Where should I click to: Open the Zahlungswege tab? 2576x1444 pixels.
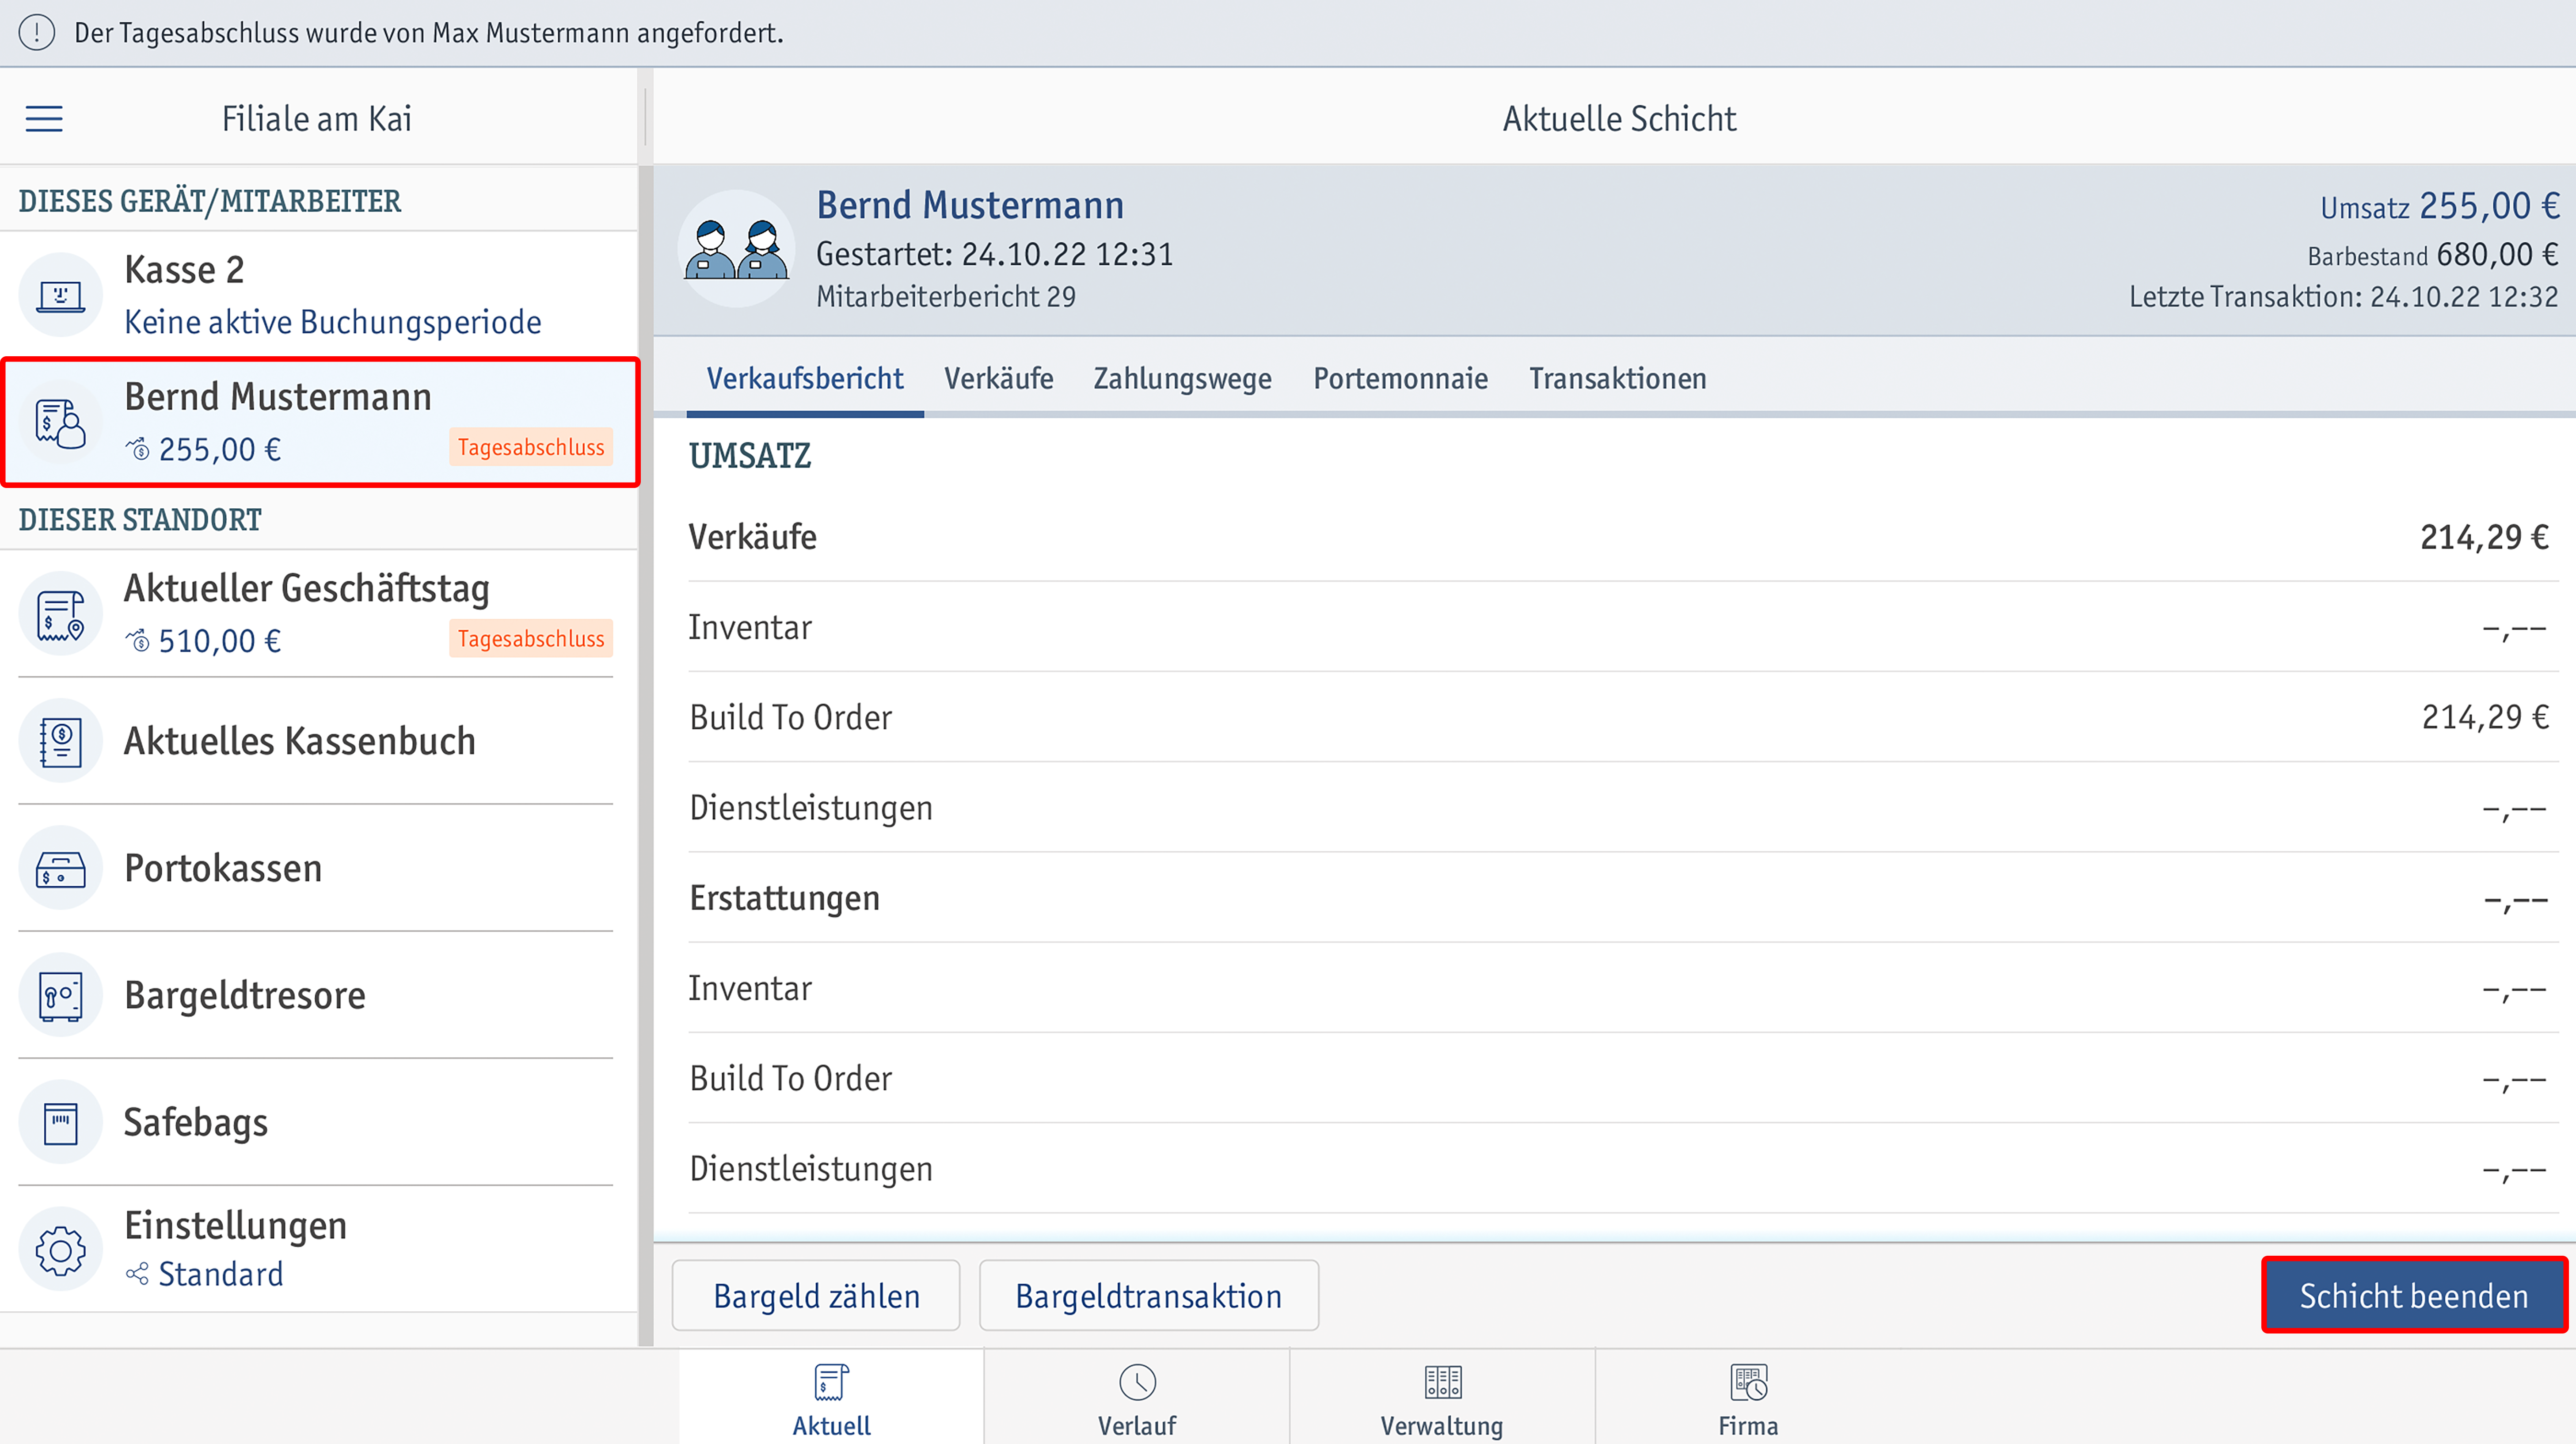(x=1182, y=379)
